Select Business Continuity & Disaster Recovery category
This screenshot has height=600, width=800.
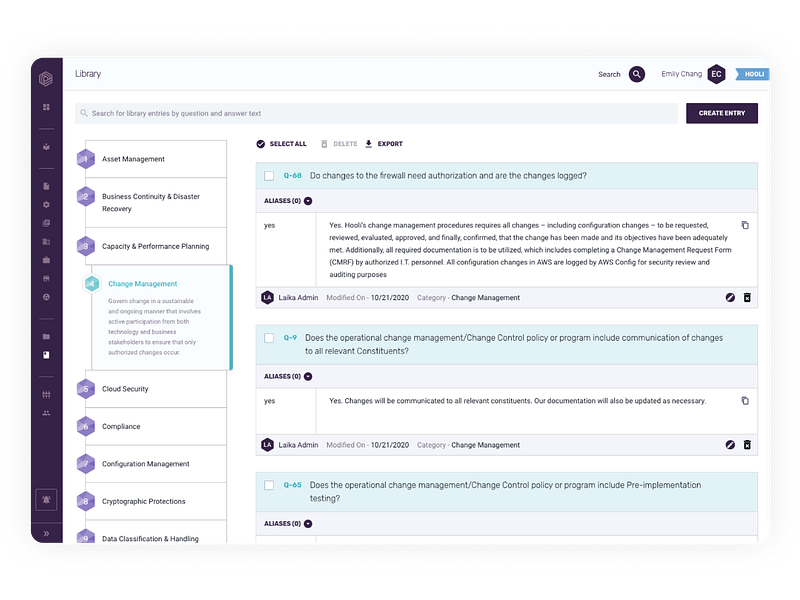[x=156, y=203]
